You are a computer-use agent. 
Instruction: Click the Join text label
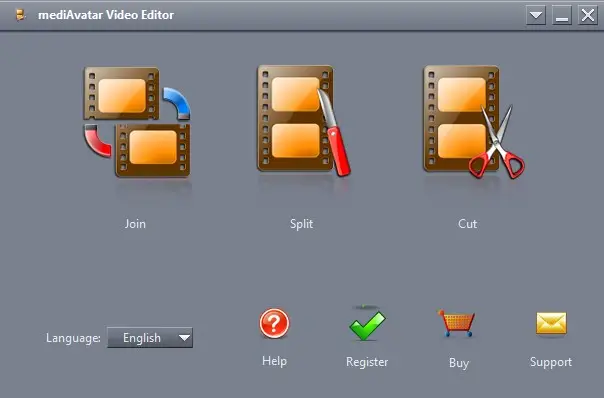tap(135, 224)
